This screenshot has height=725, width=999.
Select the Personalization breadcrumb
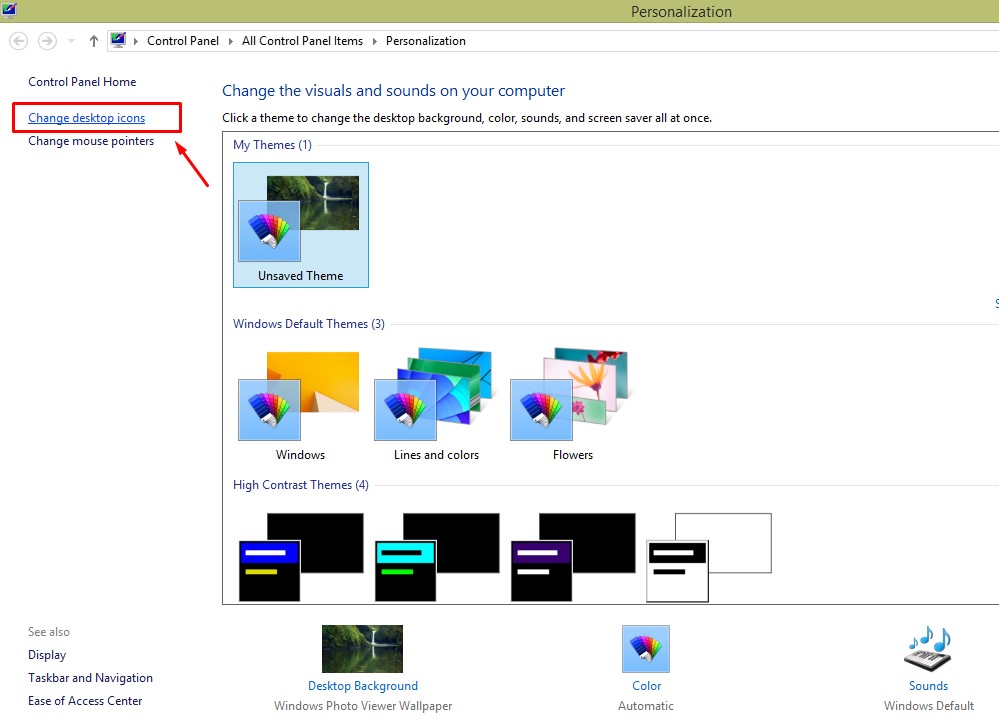426,41
